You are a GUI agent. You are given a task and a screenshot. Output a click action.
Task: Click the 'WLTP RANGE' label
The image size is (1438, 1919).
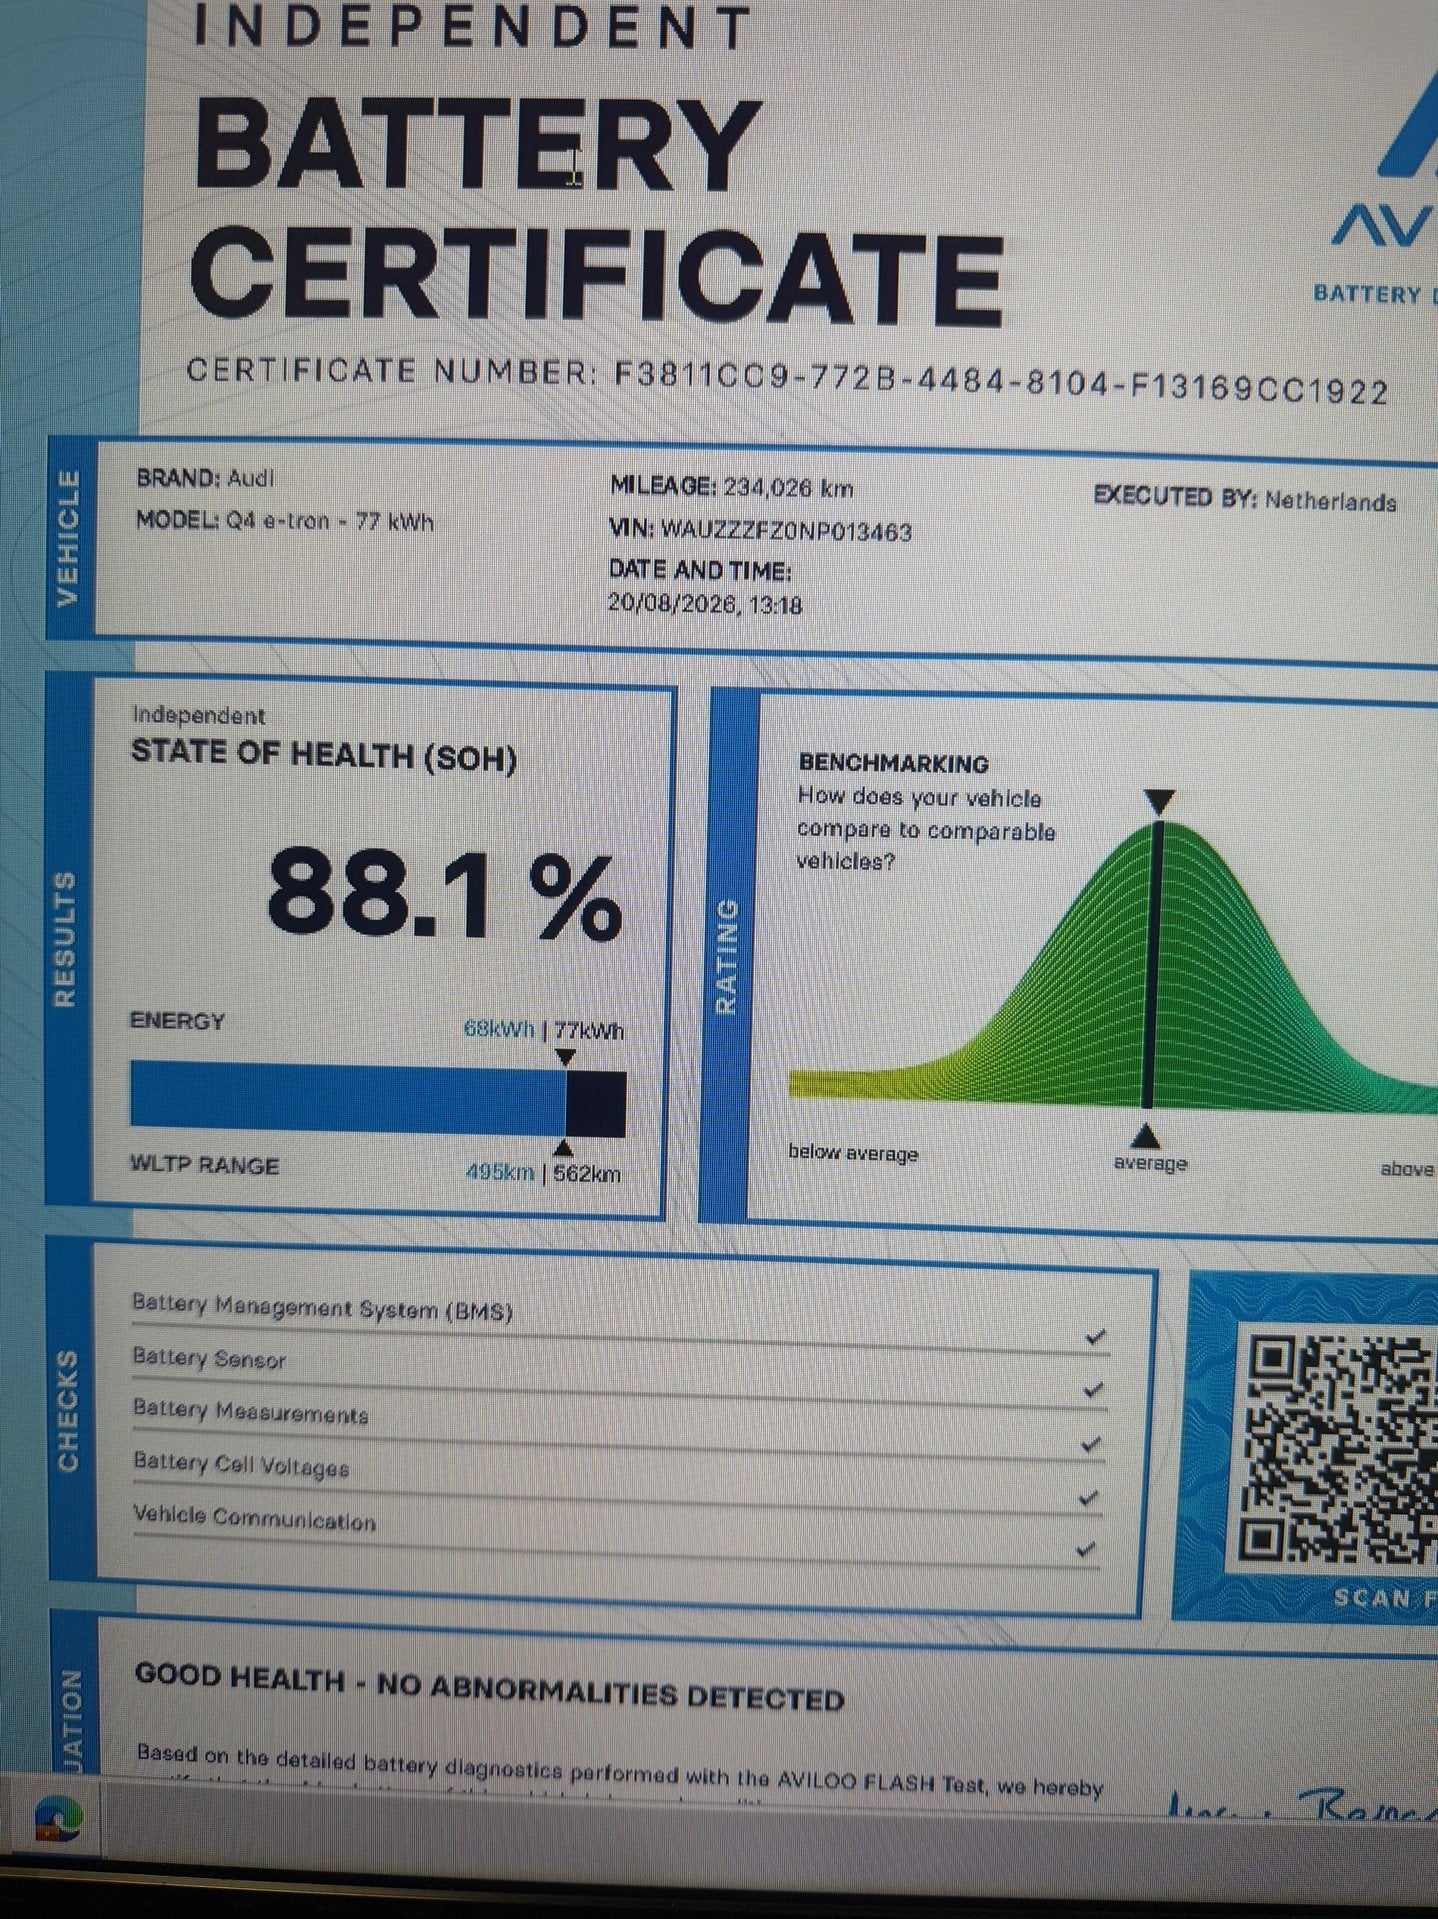[x=205, y=1165]
